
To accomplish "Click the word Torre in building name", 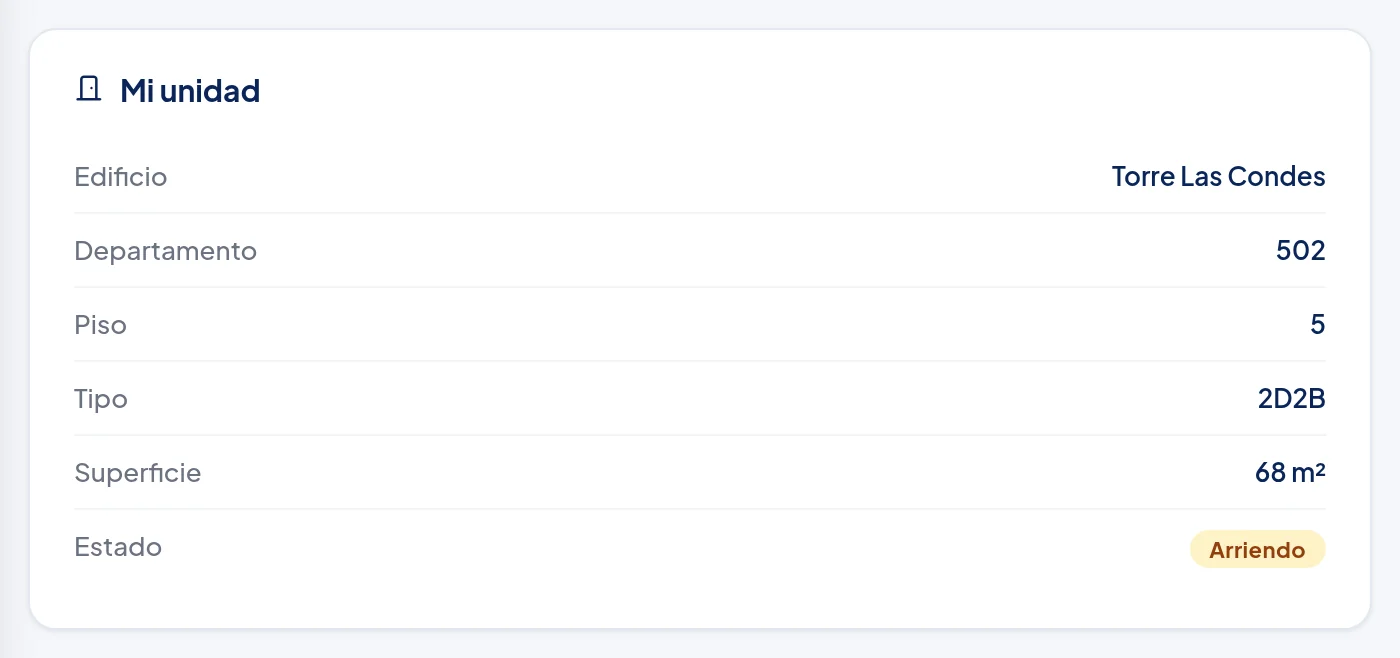I will 1142,177.
